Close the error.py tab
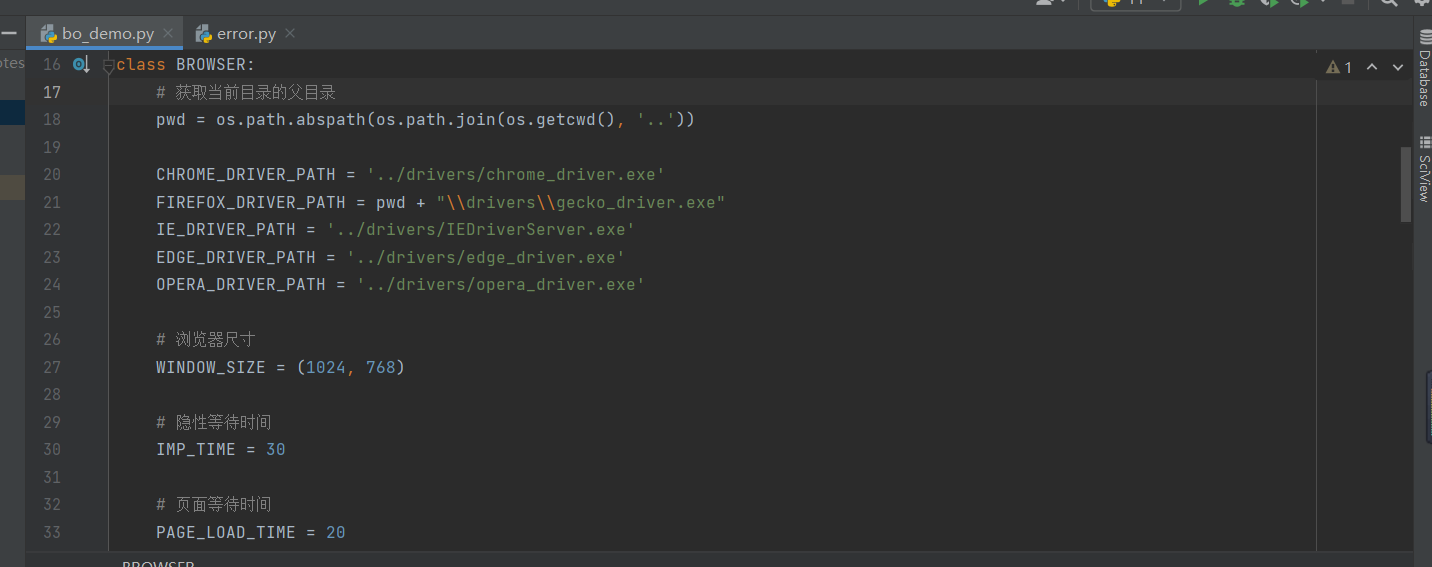Screen dimensions: 1432x567 click(x=290, y=33)
